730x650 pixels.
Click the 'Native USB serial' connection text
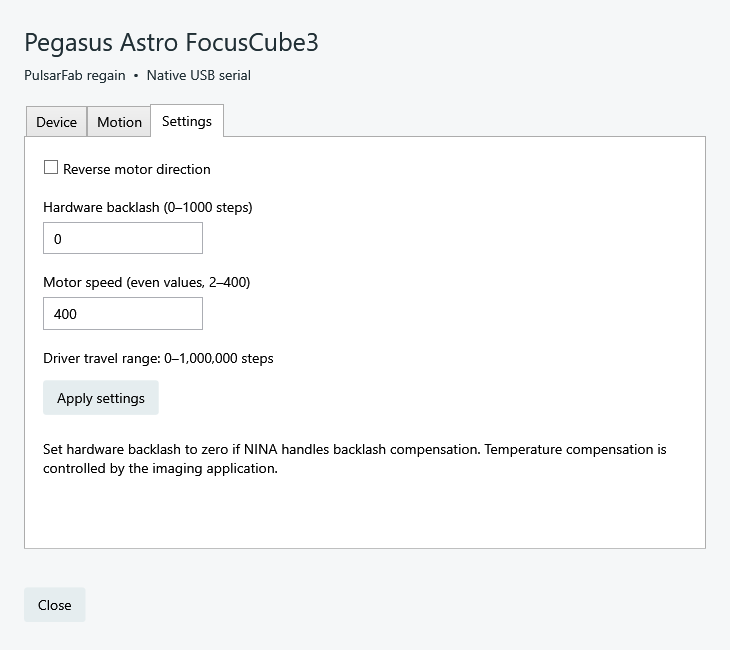[199, 75]
